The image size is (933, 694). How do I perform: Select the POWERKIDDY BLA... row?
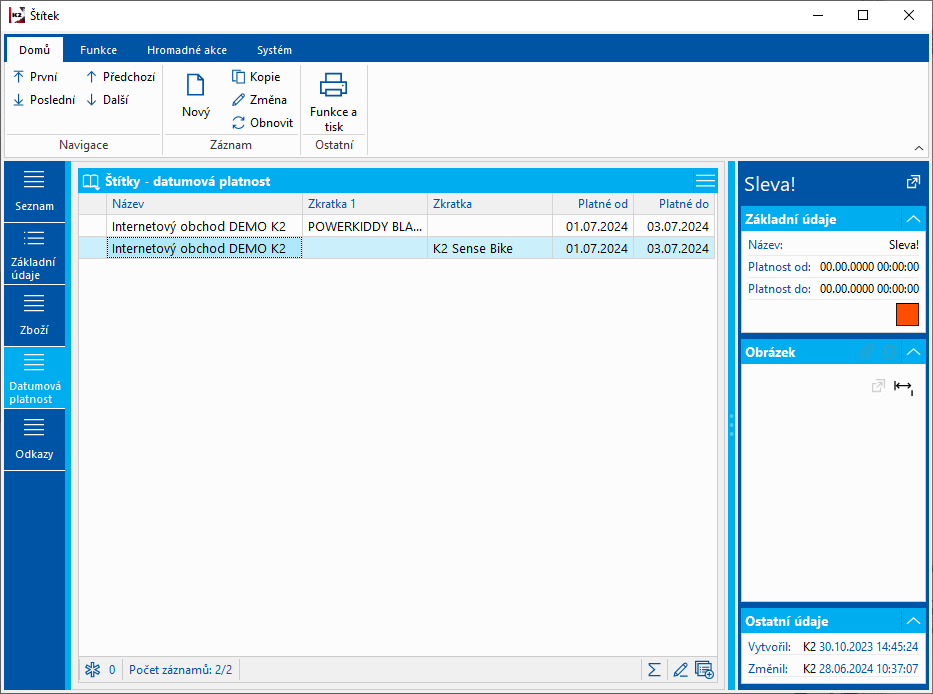366,227
